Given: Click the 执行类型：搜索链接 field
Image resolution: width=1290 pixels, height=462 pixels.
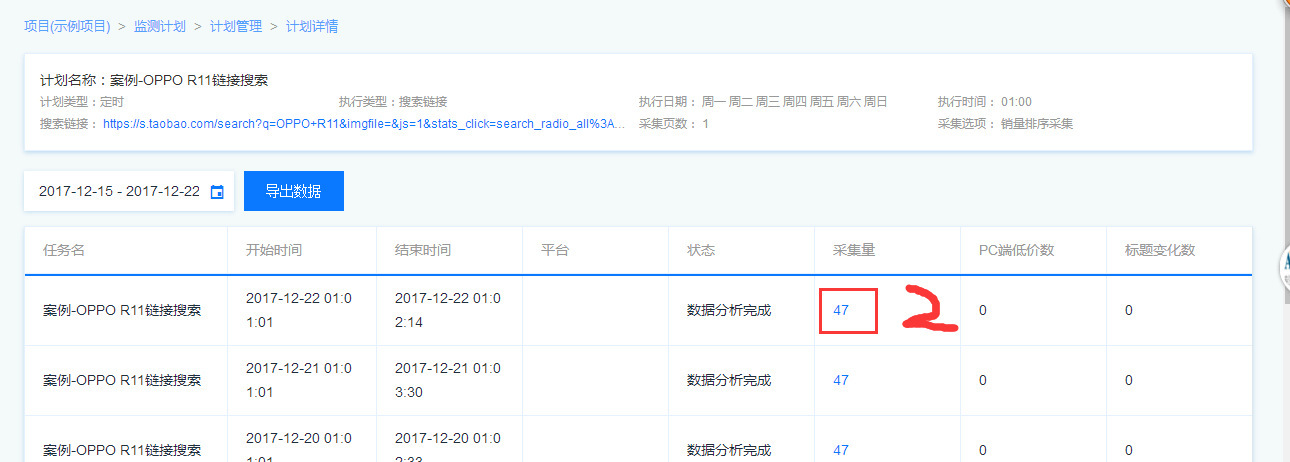Looking at the screenshot, I should [x=393, y=102].
